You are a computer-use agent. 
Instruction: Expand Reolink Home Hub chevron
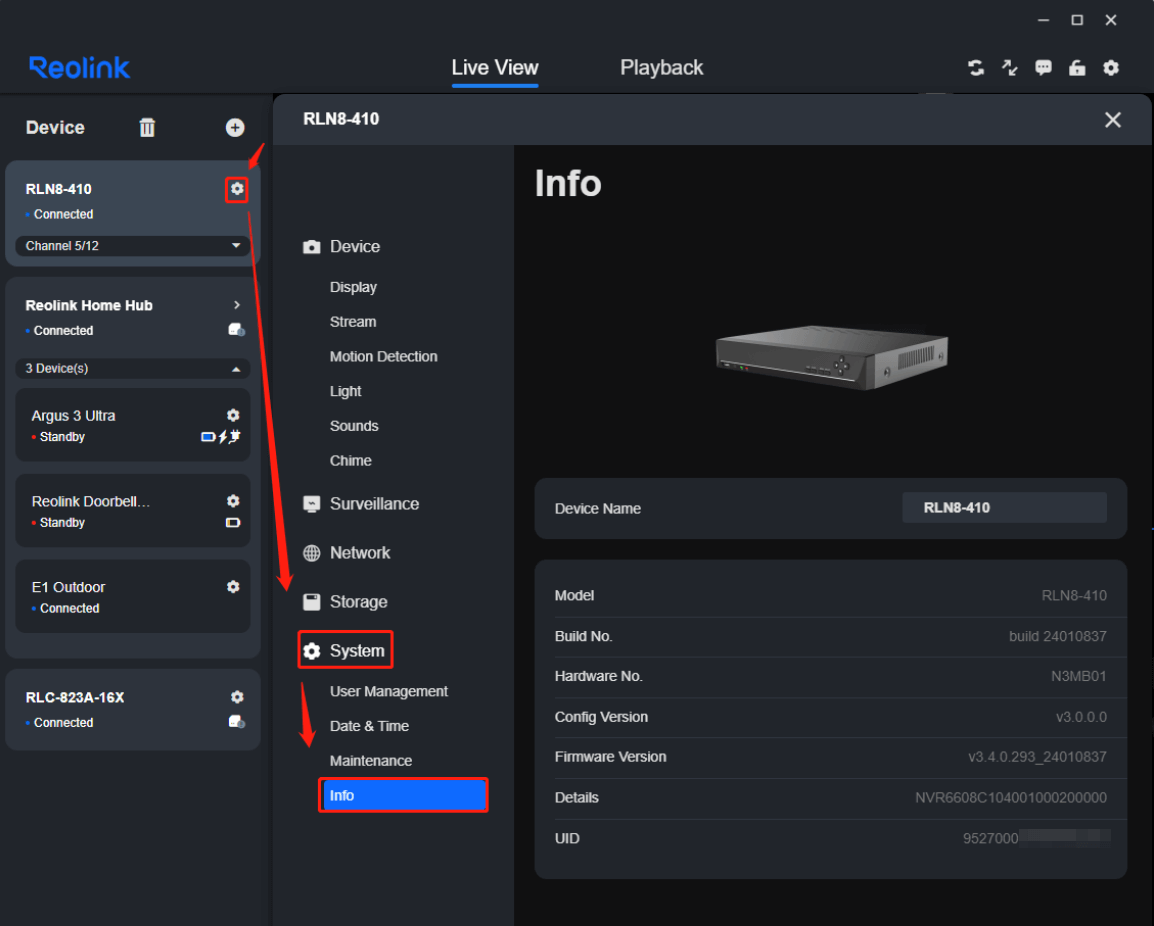[x=236, y=305]
